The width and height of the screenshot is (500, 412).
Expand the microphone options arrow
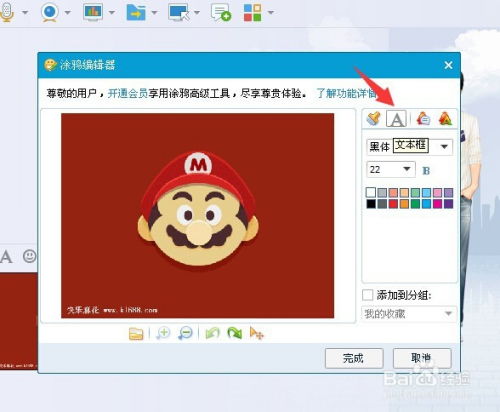(x=25, y=13)
